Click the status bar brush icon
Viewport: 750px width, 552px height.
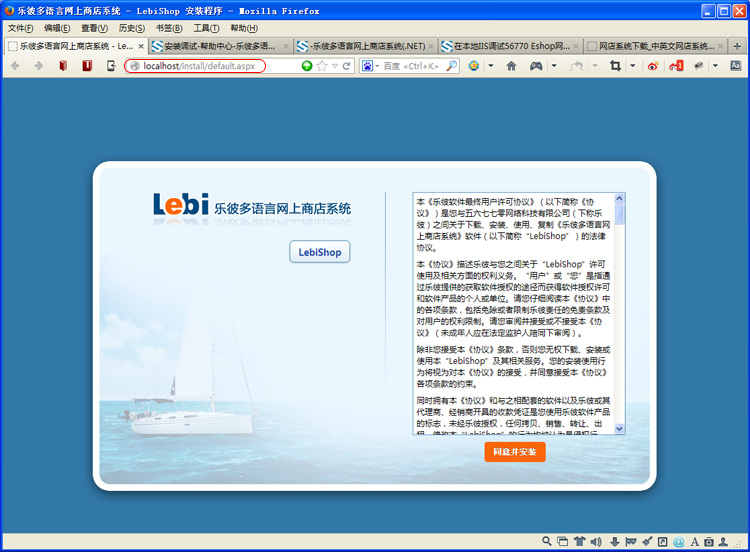pyautogui.click(x=647, y=541)
